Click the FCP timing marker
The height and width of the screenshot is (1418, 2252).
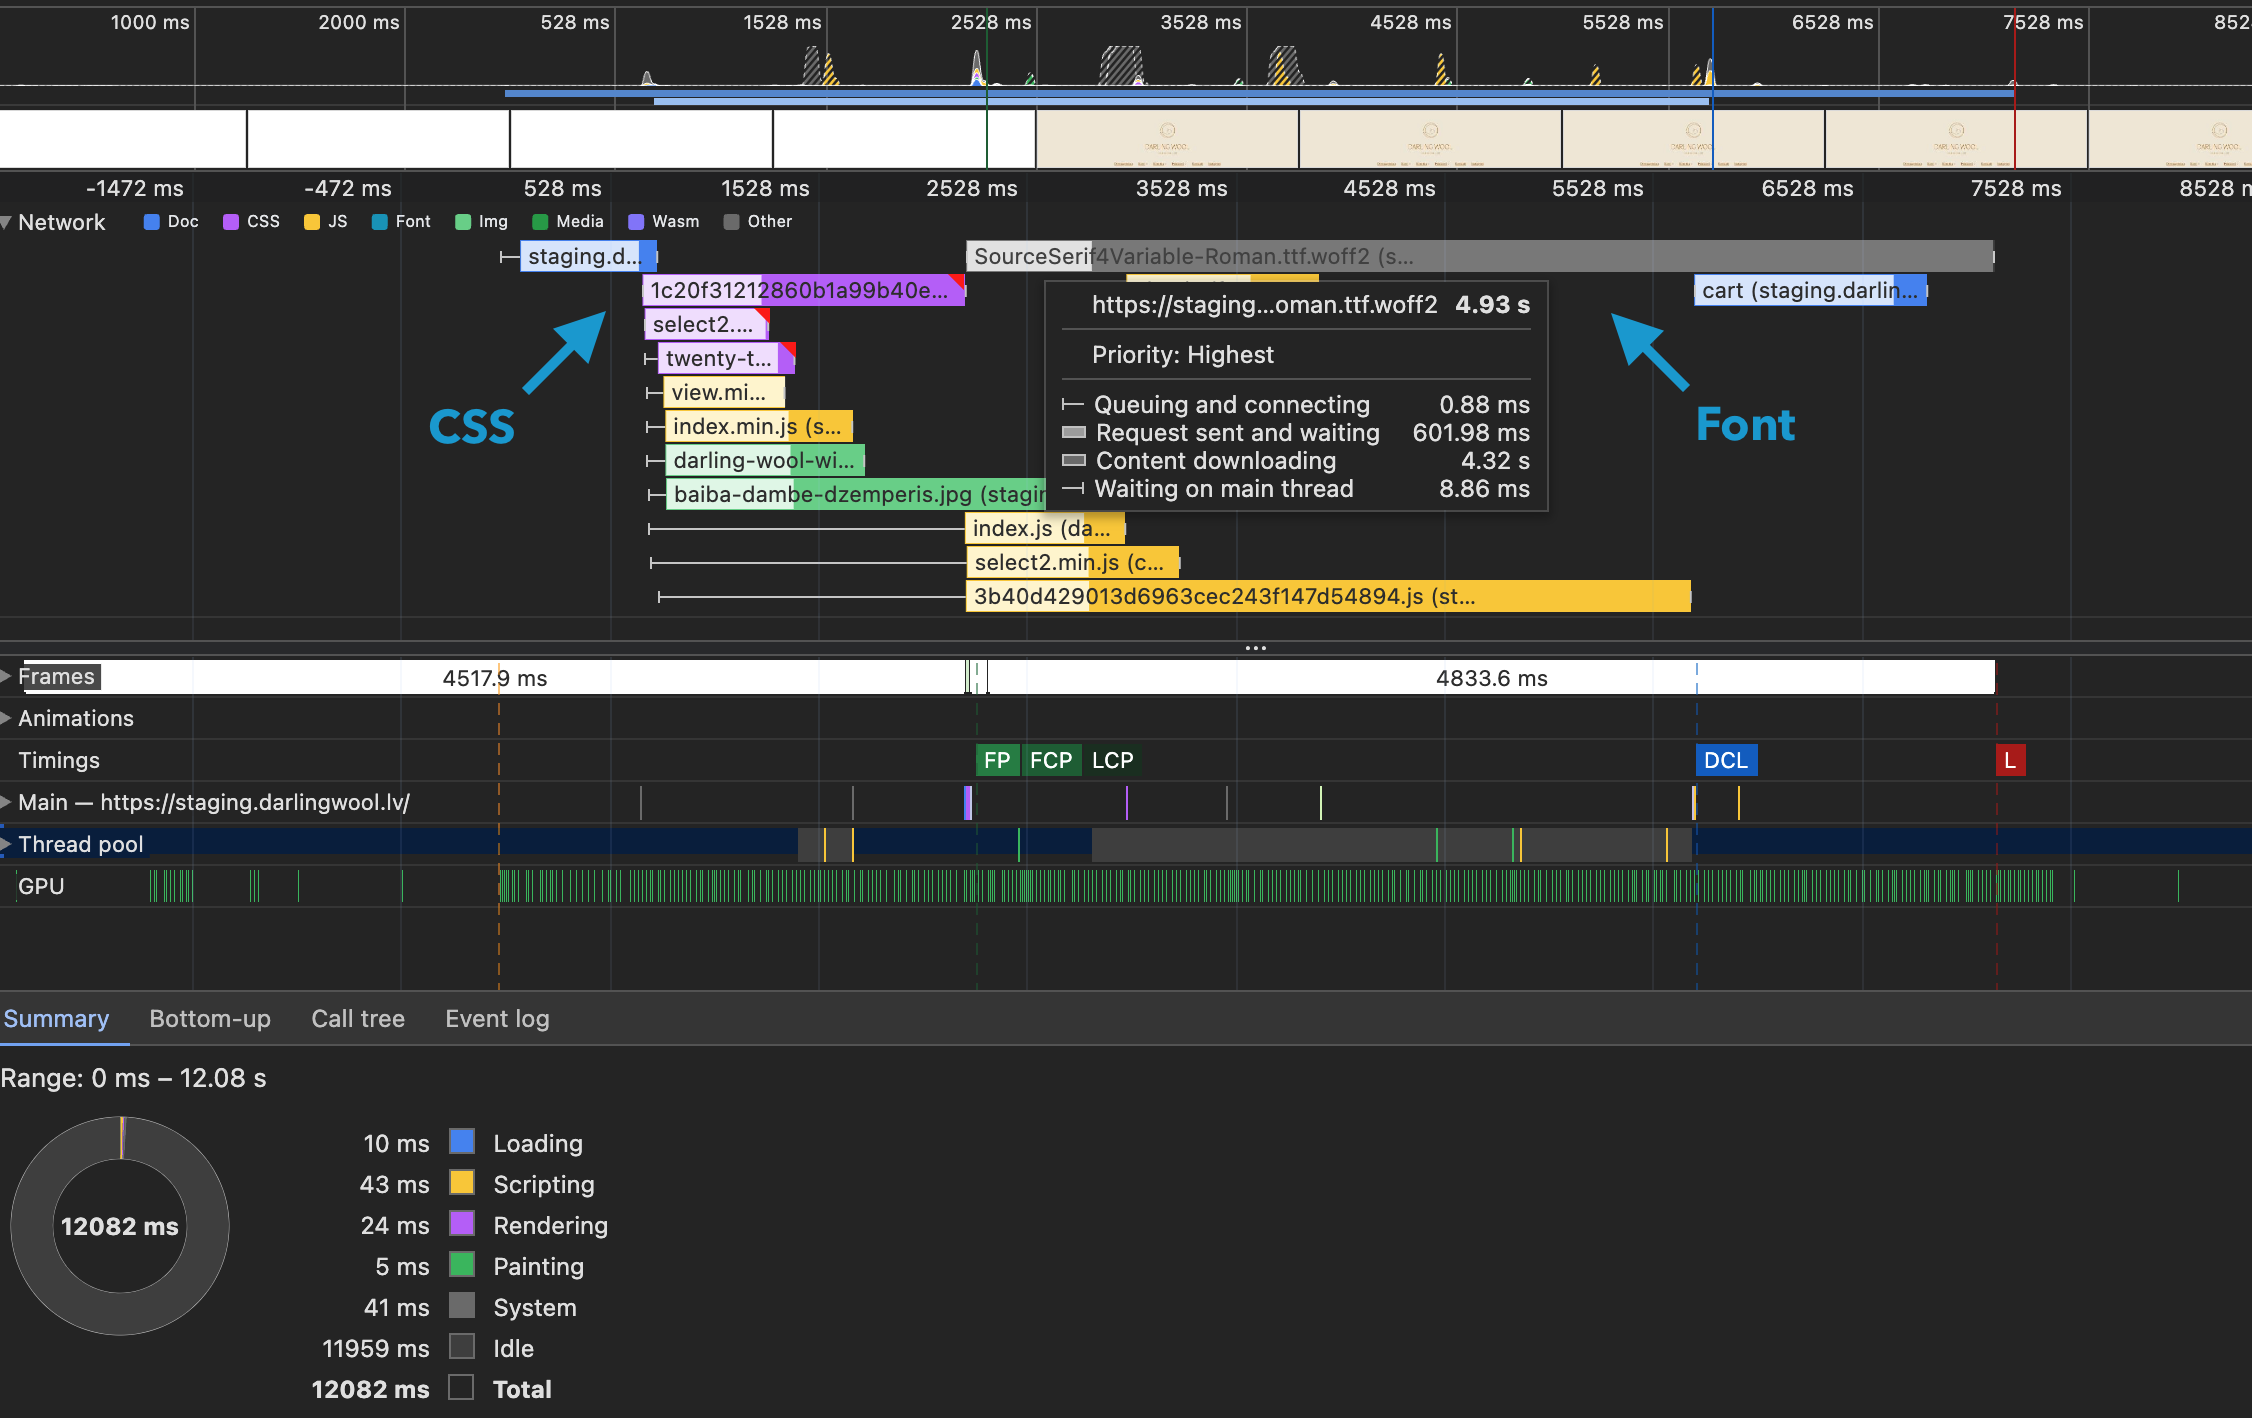click(x=1051, y=760)
